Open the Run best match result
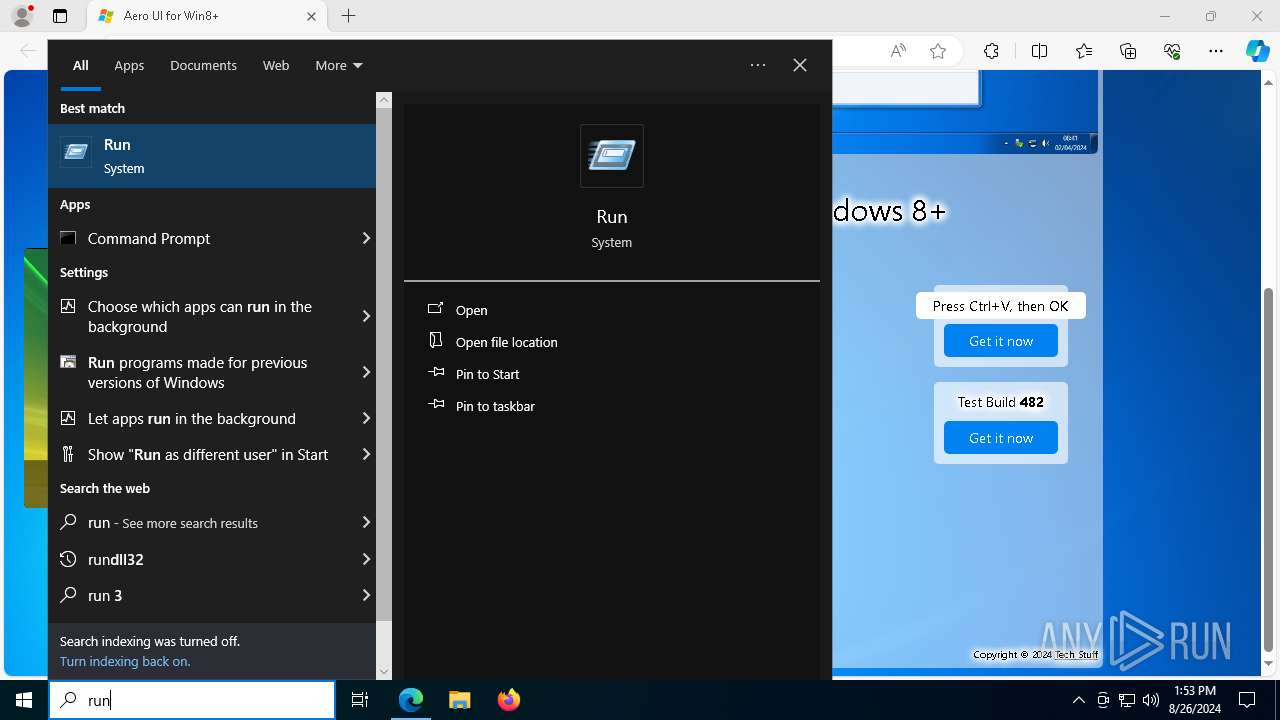The image size is (1280, 720). coord(212,156)
